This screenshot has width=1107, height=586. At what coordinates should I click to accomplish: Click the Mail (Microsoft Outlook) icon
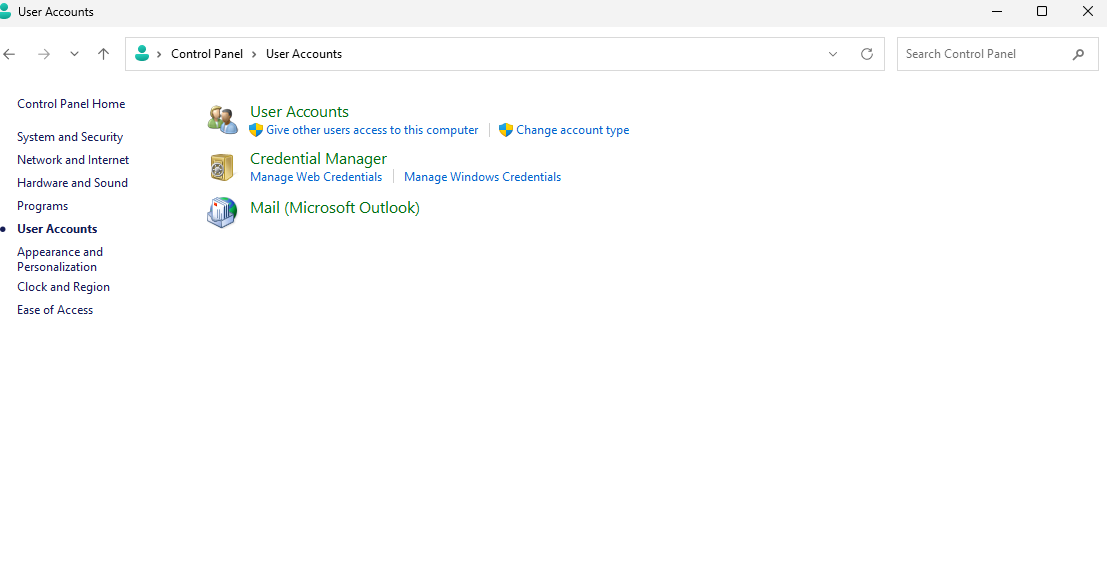click(x=222, y=212)
